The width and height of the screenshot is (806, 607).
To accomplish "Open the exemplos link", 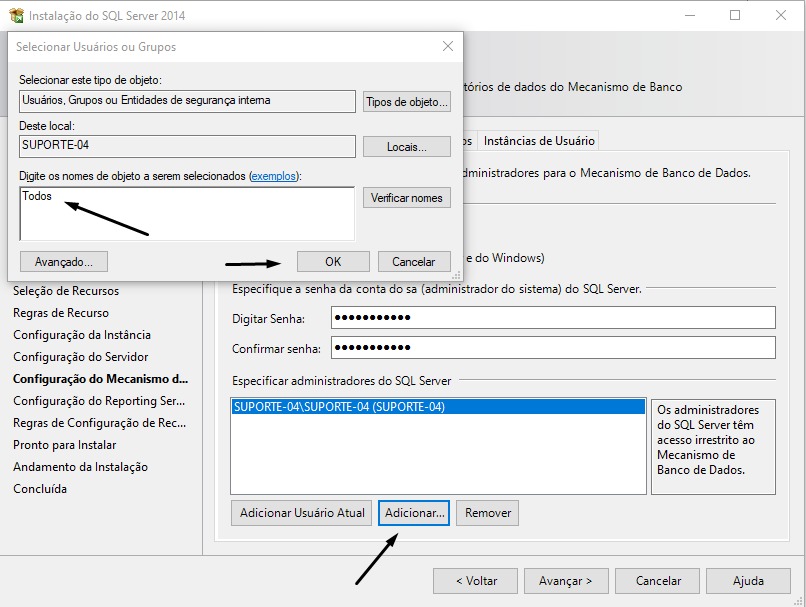I will pos(273,176).
